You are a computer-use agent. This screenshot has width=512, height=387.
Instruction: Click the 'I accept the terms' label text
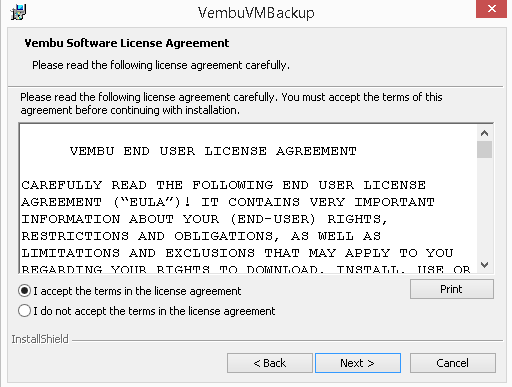pos(137,291)
